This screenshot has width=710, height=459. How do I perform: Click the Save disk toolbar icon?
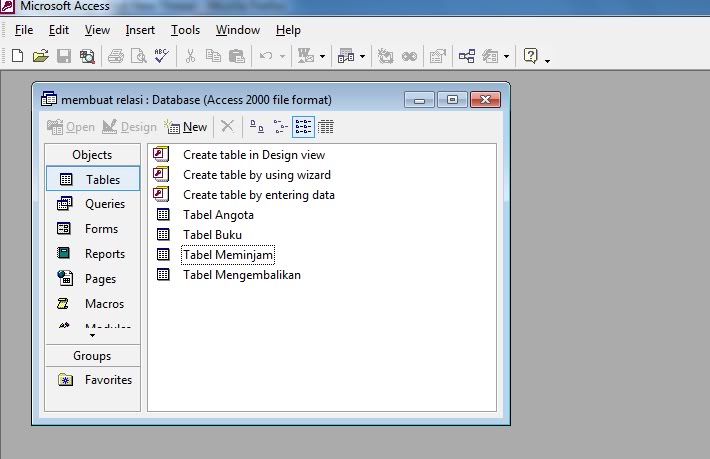[64, 56]
